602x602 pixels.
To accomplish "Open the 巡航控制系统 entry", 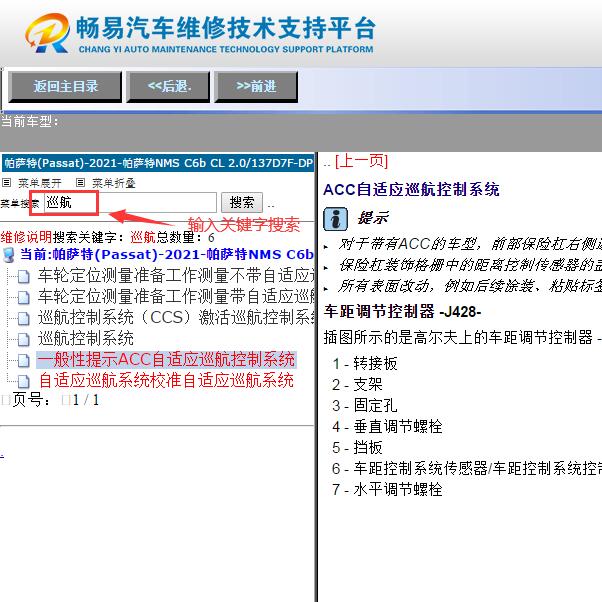I will pyautogui.click(x=86, y=339).
